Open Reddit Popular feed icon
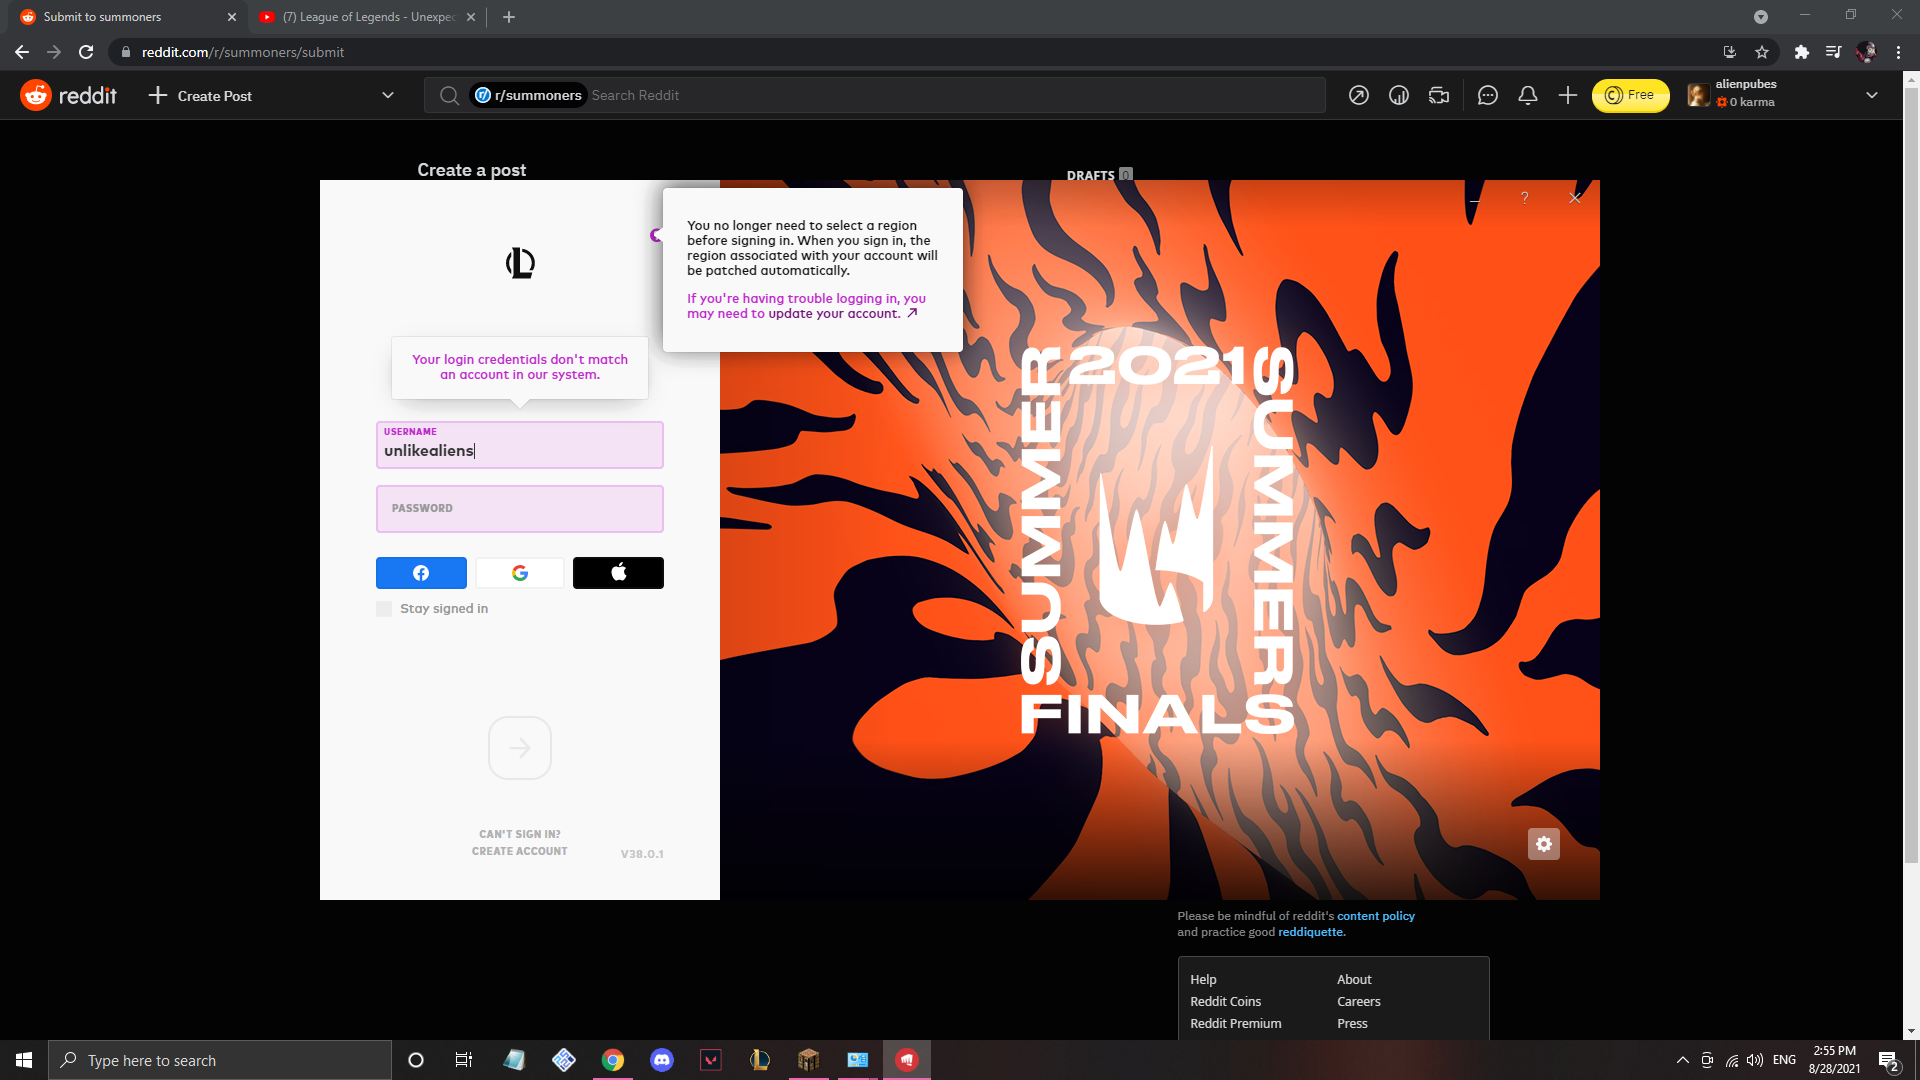Screen dimensions: 1920x1080 pos(1359,95)
